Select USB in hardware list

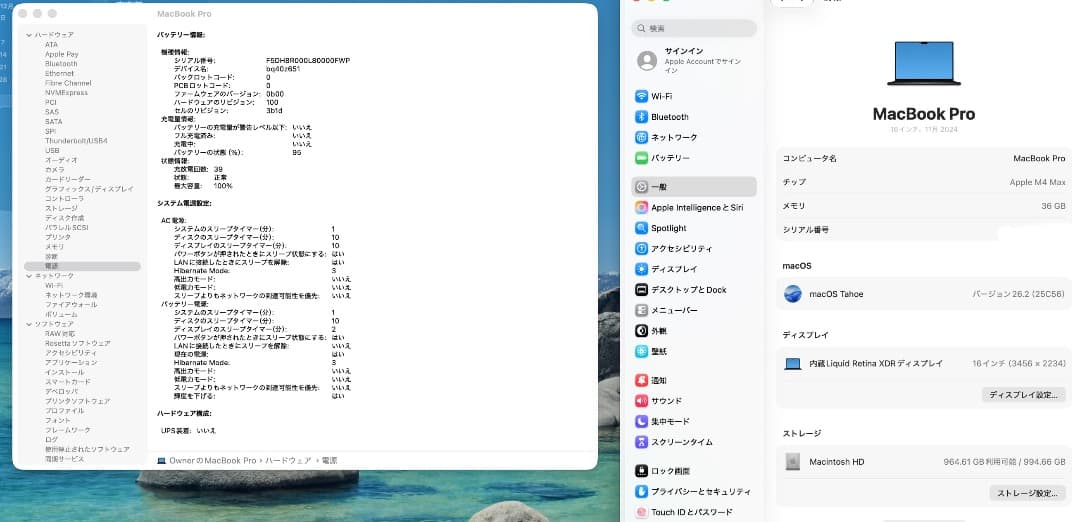(52, 151)
